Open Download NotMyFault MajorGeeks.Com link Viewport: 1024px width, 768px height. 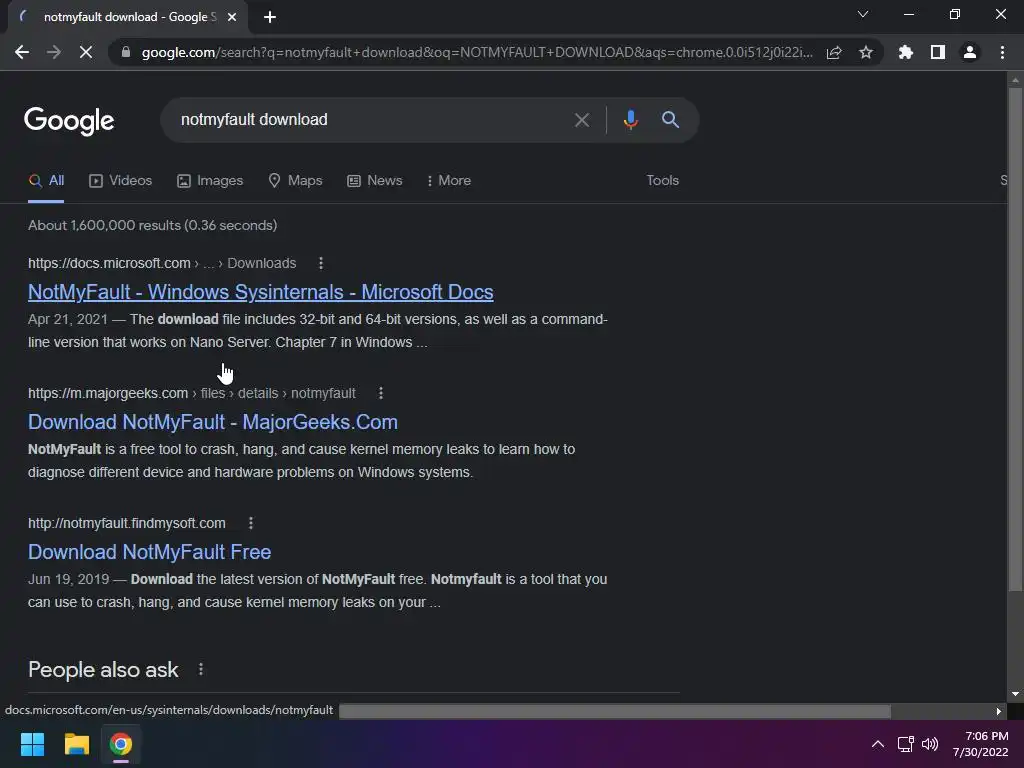click(213, 422)
